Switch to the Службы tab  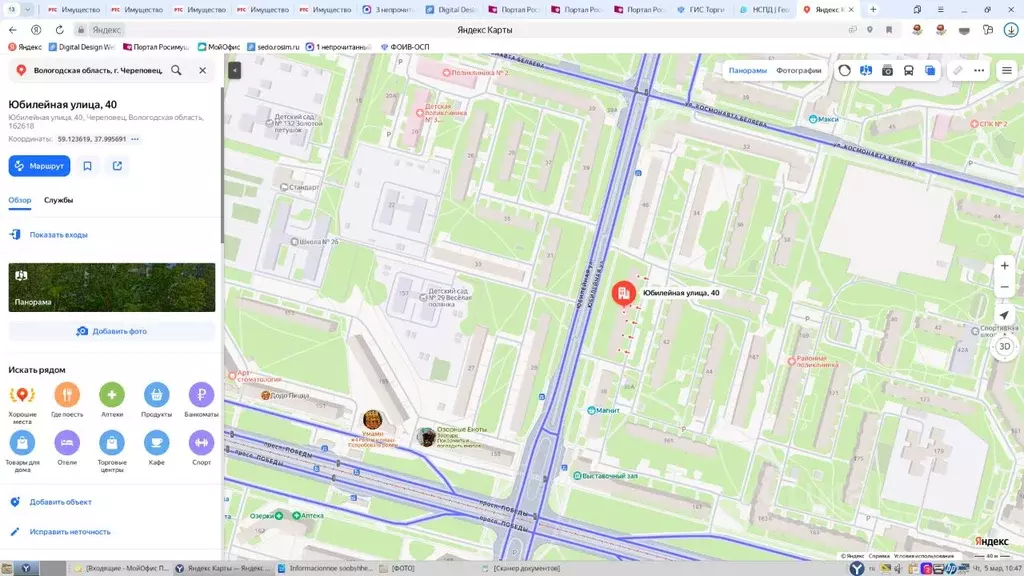point(58,200)
